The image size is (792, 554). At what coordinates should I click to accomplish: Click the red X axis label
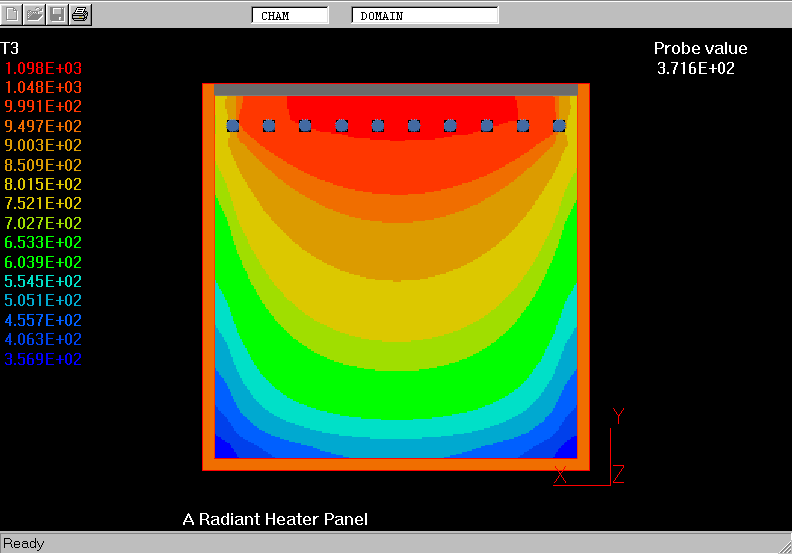[x=560, y=475]
